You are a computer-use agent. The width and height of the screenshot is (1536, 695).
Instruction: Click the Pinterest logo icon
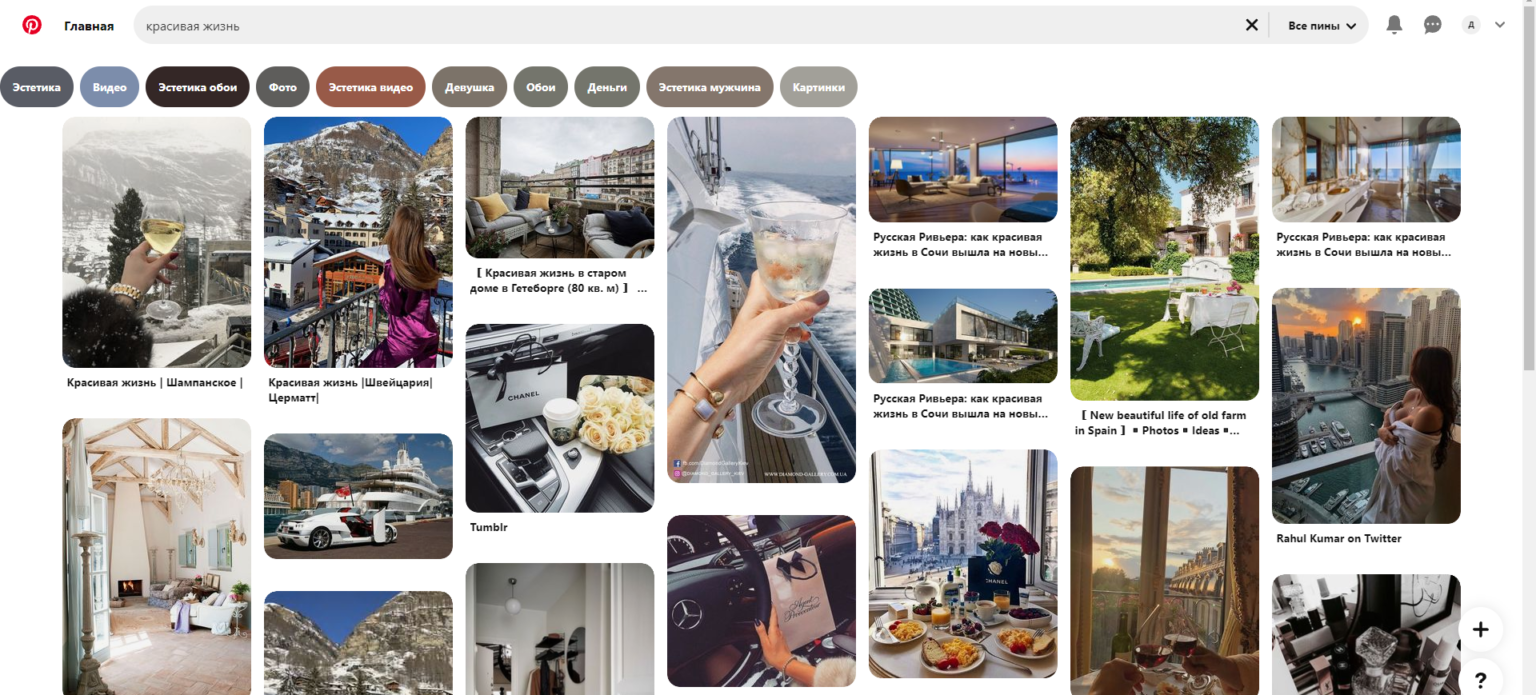pos(32,25)
